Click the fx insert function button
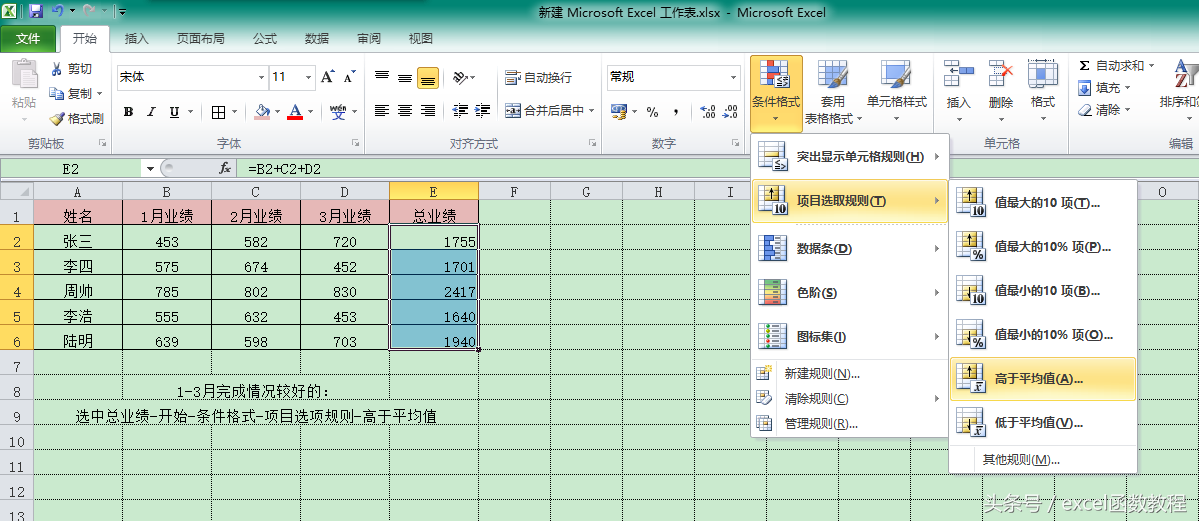This screenshot has width=1199, height=521. (x=225, y=168)
